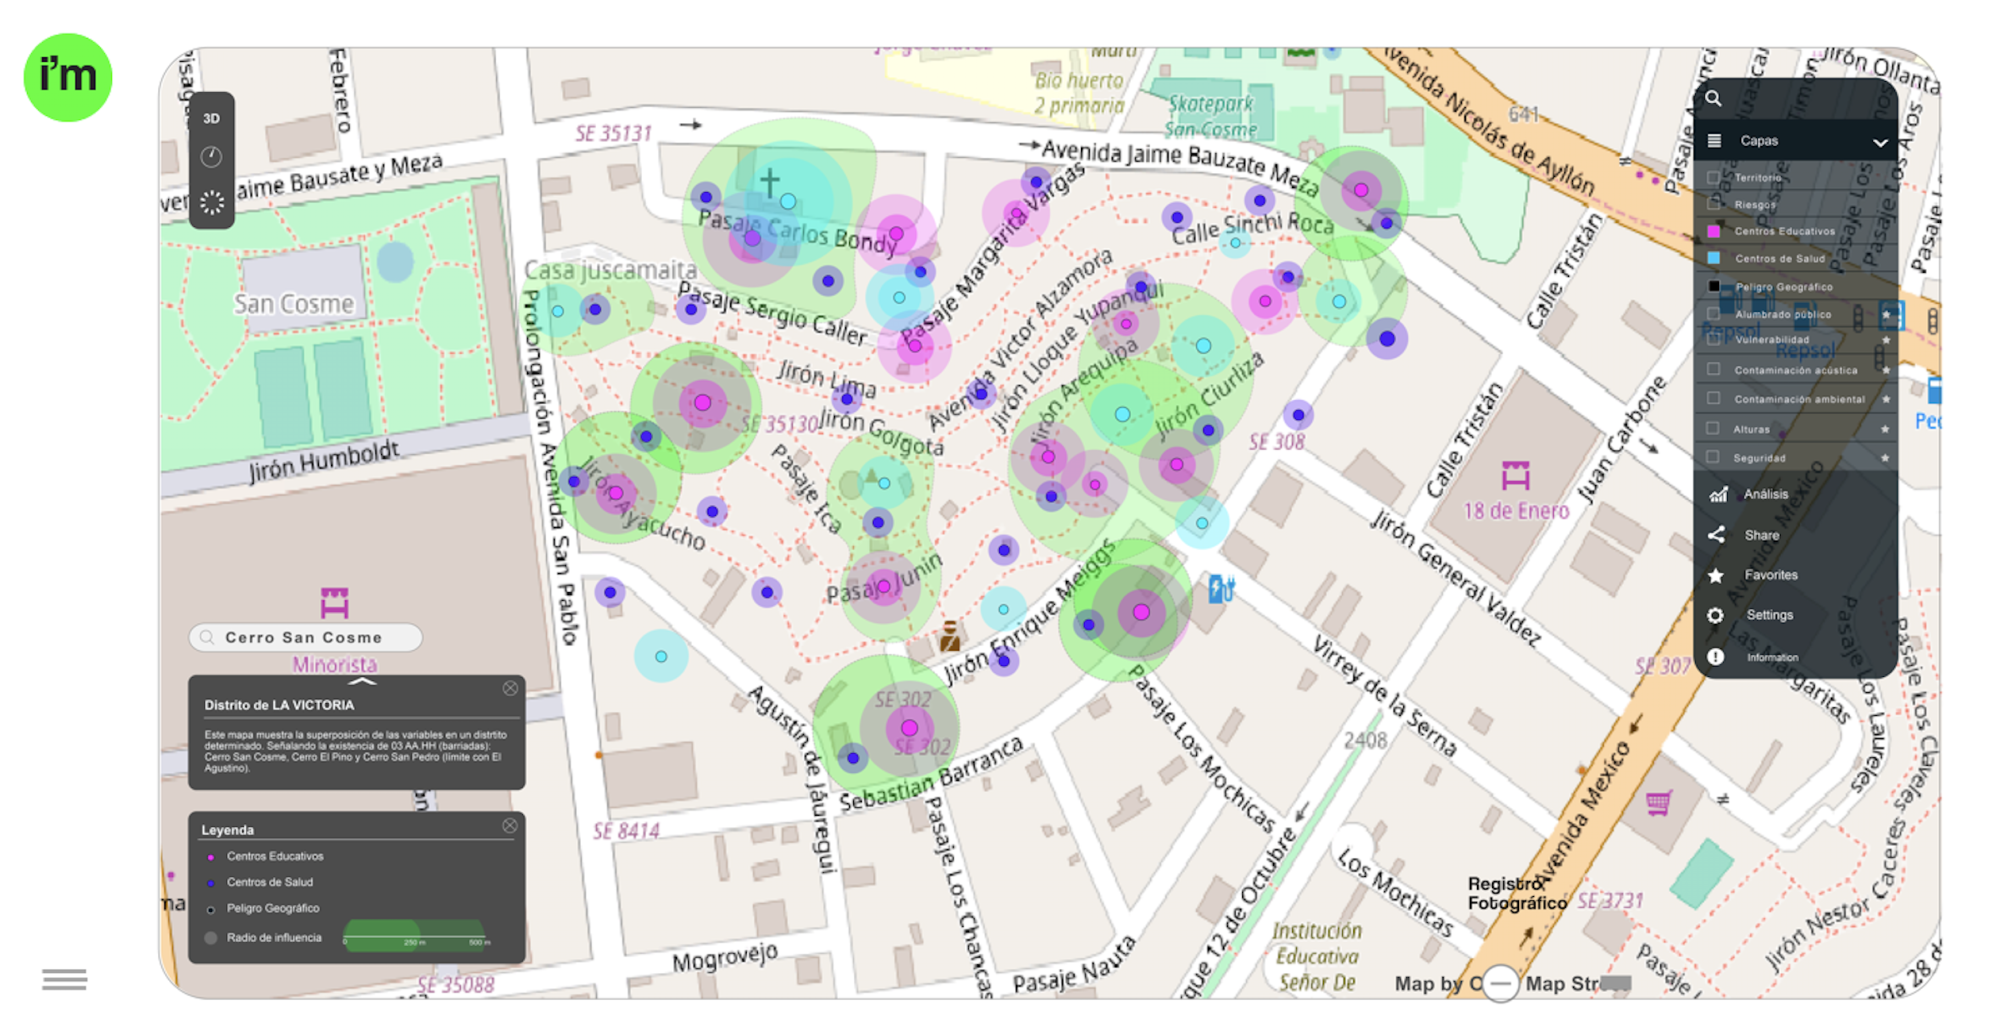Image resolution: width=2000 pixels, height=1029 pixels.
Task: Close the Distrito de LA VICTORIA panel
Action: pos(510,689)
